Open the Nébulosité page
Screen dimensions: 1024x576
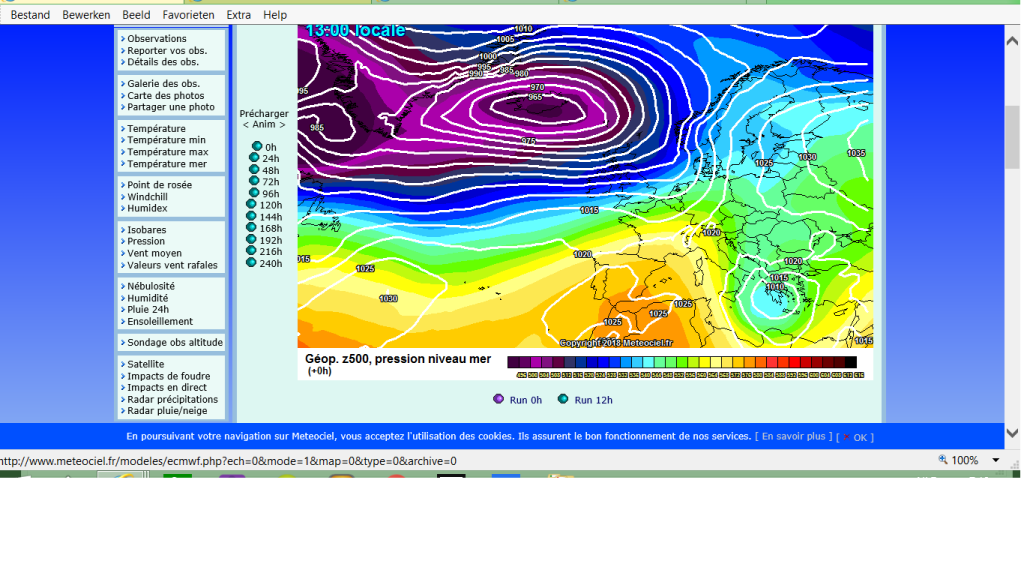tap(151, 286)
